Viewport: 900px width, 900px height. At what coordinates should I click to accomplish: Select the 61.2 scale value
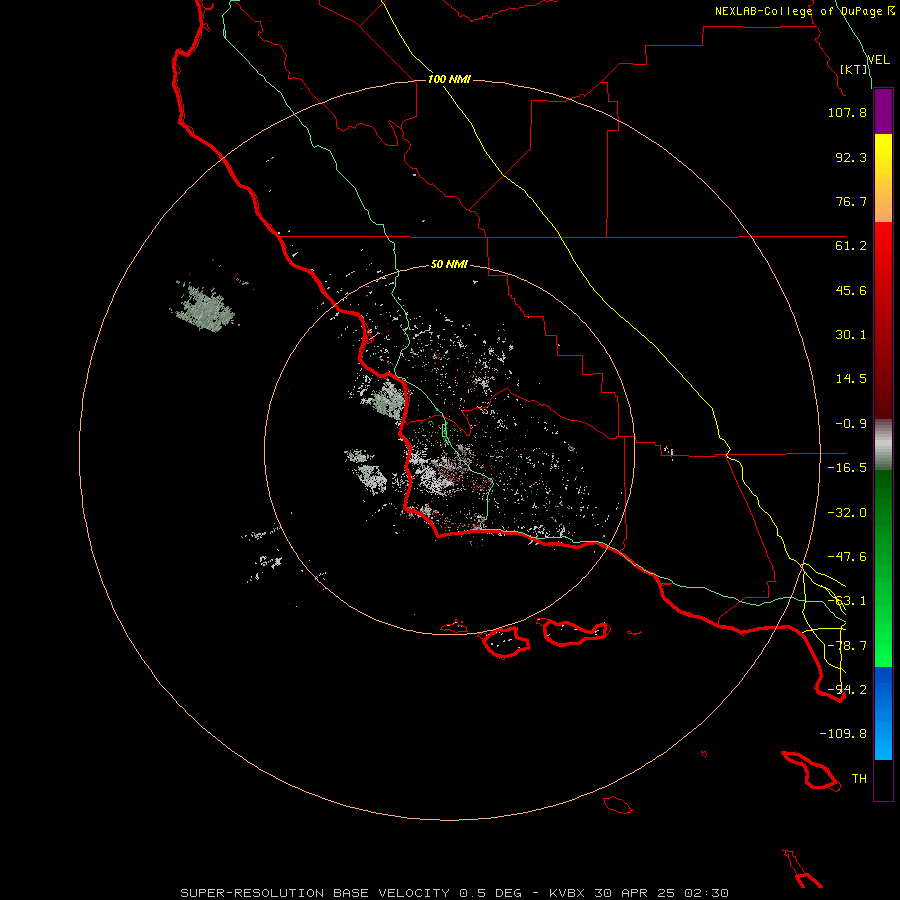(x=851, y=246)
